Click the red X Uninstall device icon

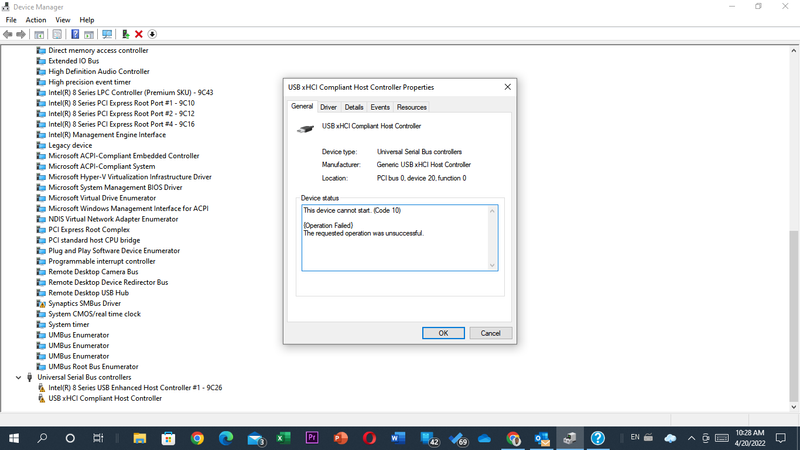[139, 34]
